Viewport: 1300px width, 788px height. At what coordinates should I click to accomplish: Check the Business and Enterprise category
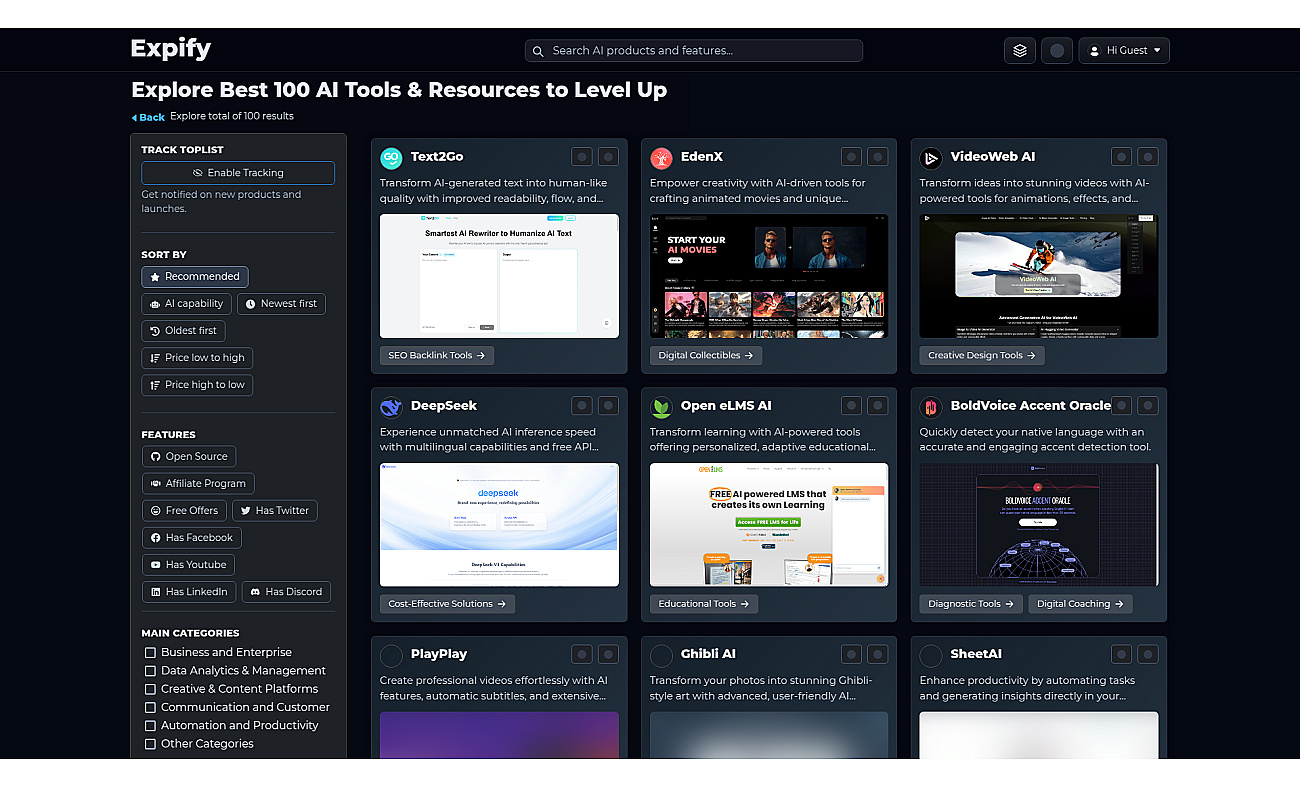point(151,653)
